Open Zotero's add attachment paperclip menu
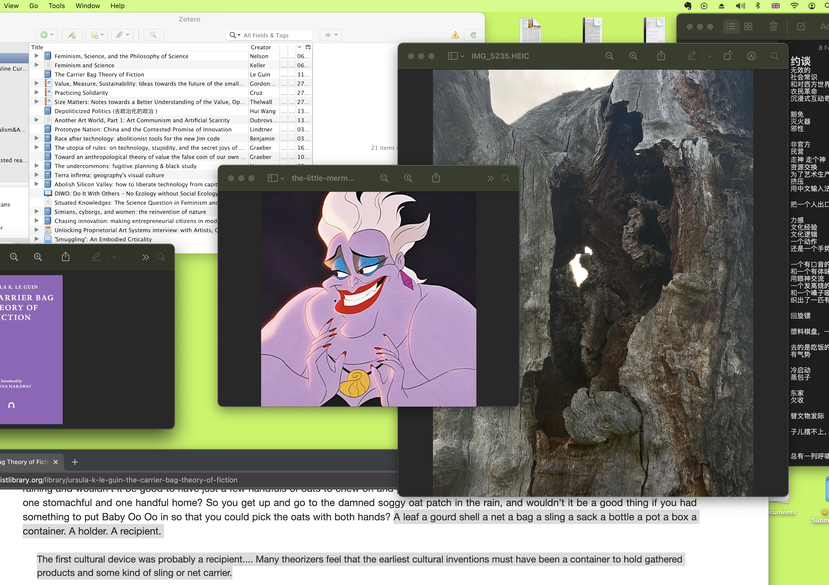 121,35
